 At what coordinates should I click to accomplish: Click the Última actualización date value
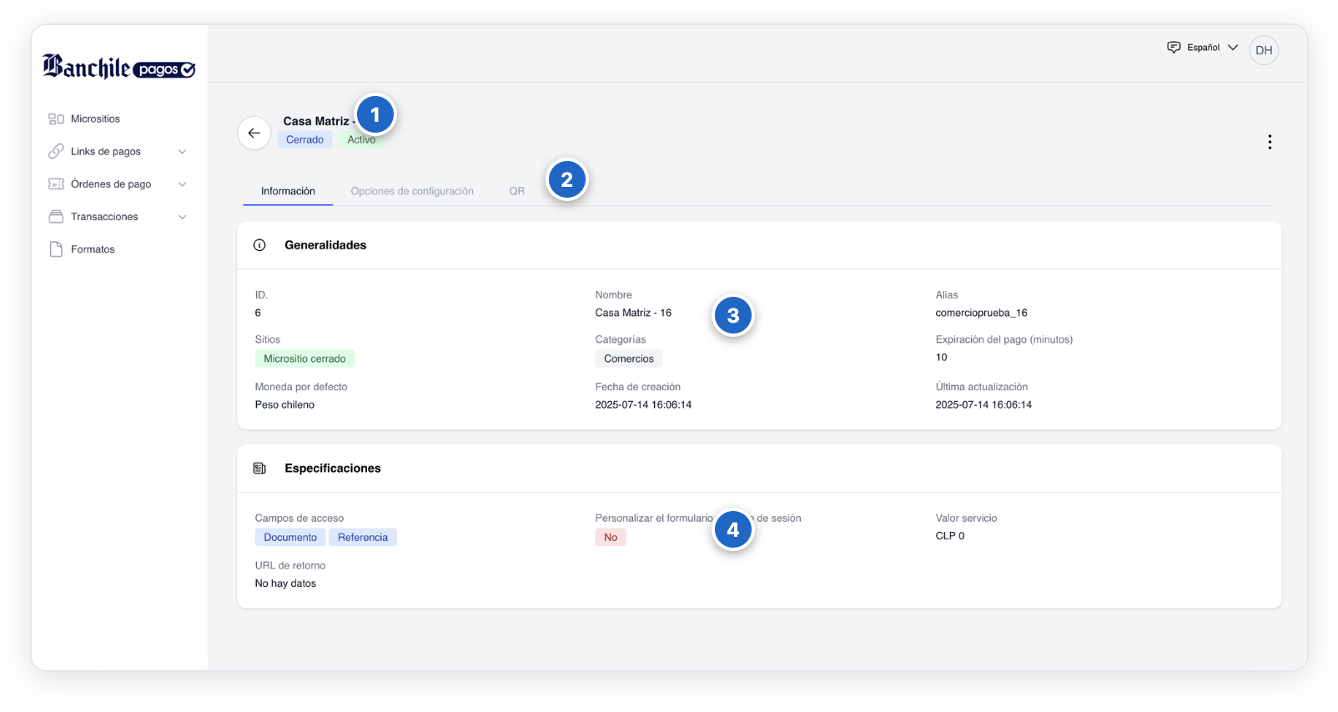point(984,405)
